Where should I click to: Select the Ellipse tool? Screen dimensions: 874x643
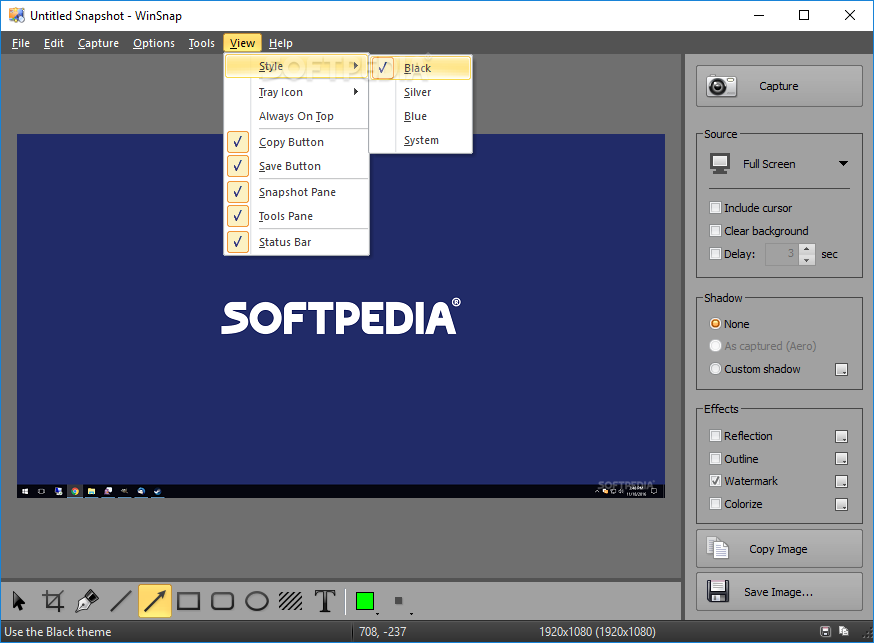click(257, 601)
